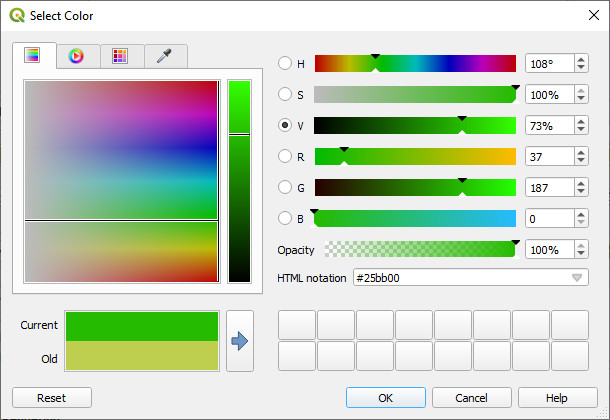Click the Opacity slider bar
This screenshot has height=420, width=610.
coord(420,249)
